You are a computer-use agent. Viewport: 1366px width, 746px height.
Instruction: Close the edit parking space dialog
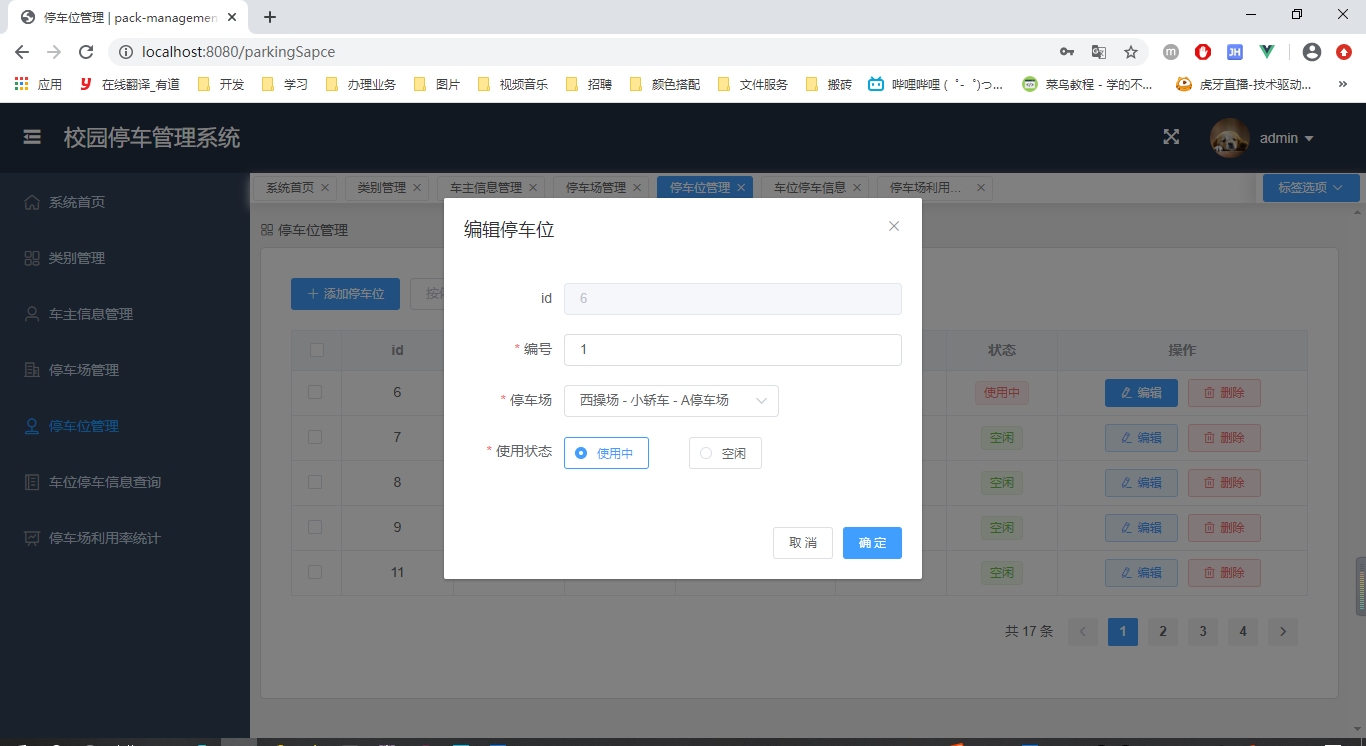[x=894, y=226]
